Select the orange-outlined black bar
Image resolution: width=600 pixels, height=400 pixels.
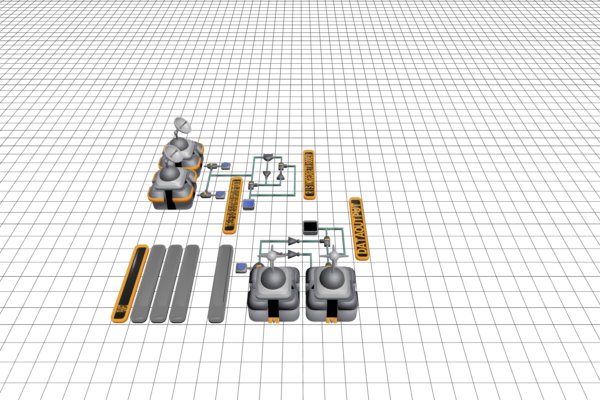(130, 284)
